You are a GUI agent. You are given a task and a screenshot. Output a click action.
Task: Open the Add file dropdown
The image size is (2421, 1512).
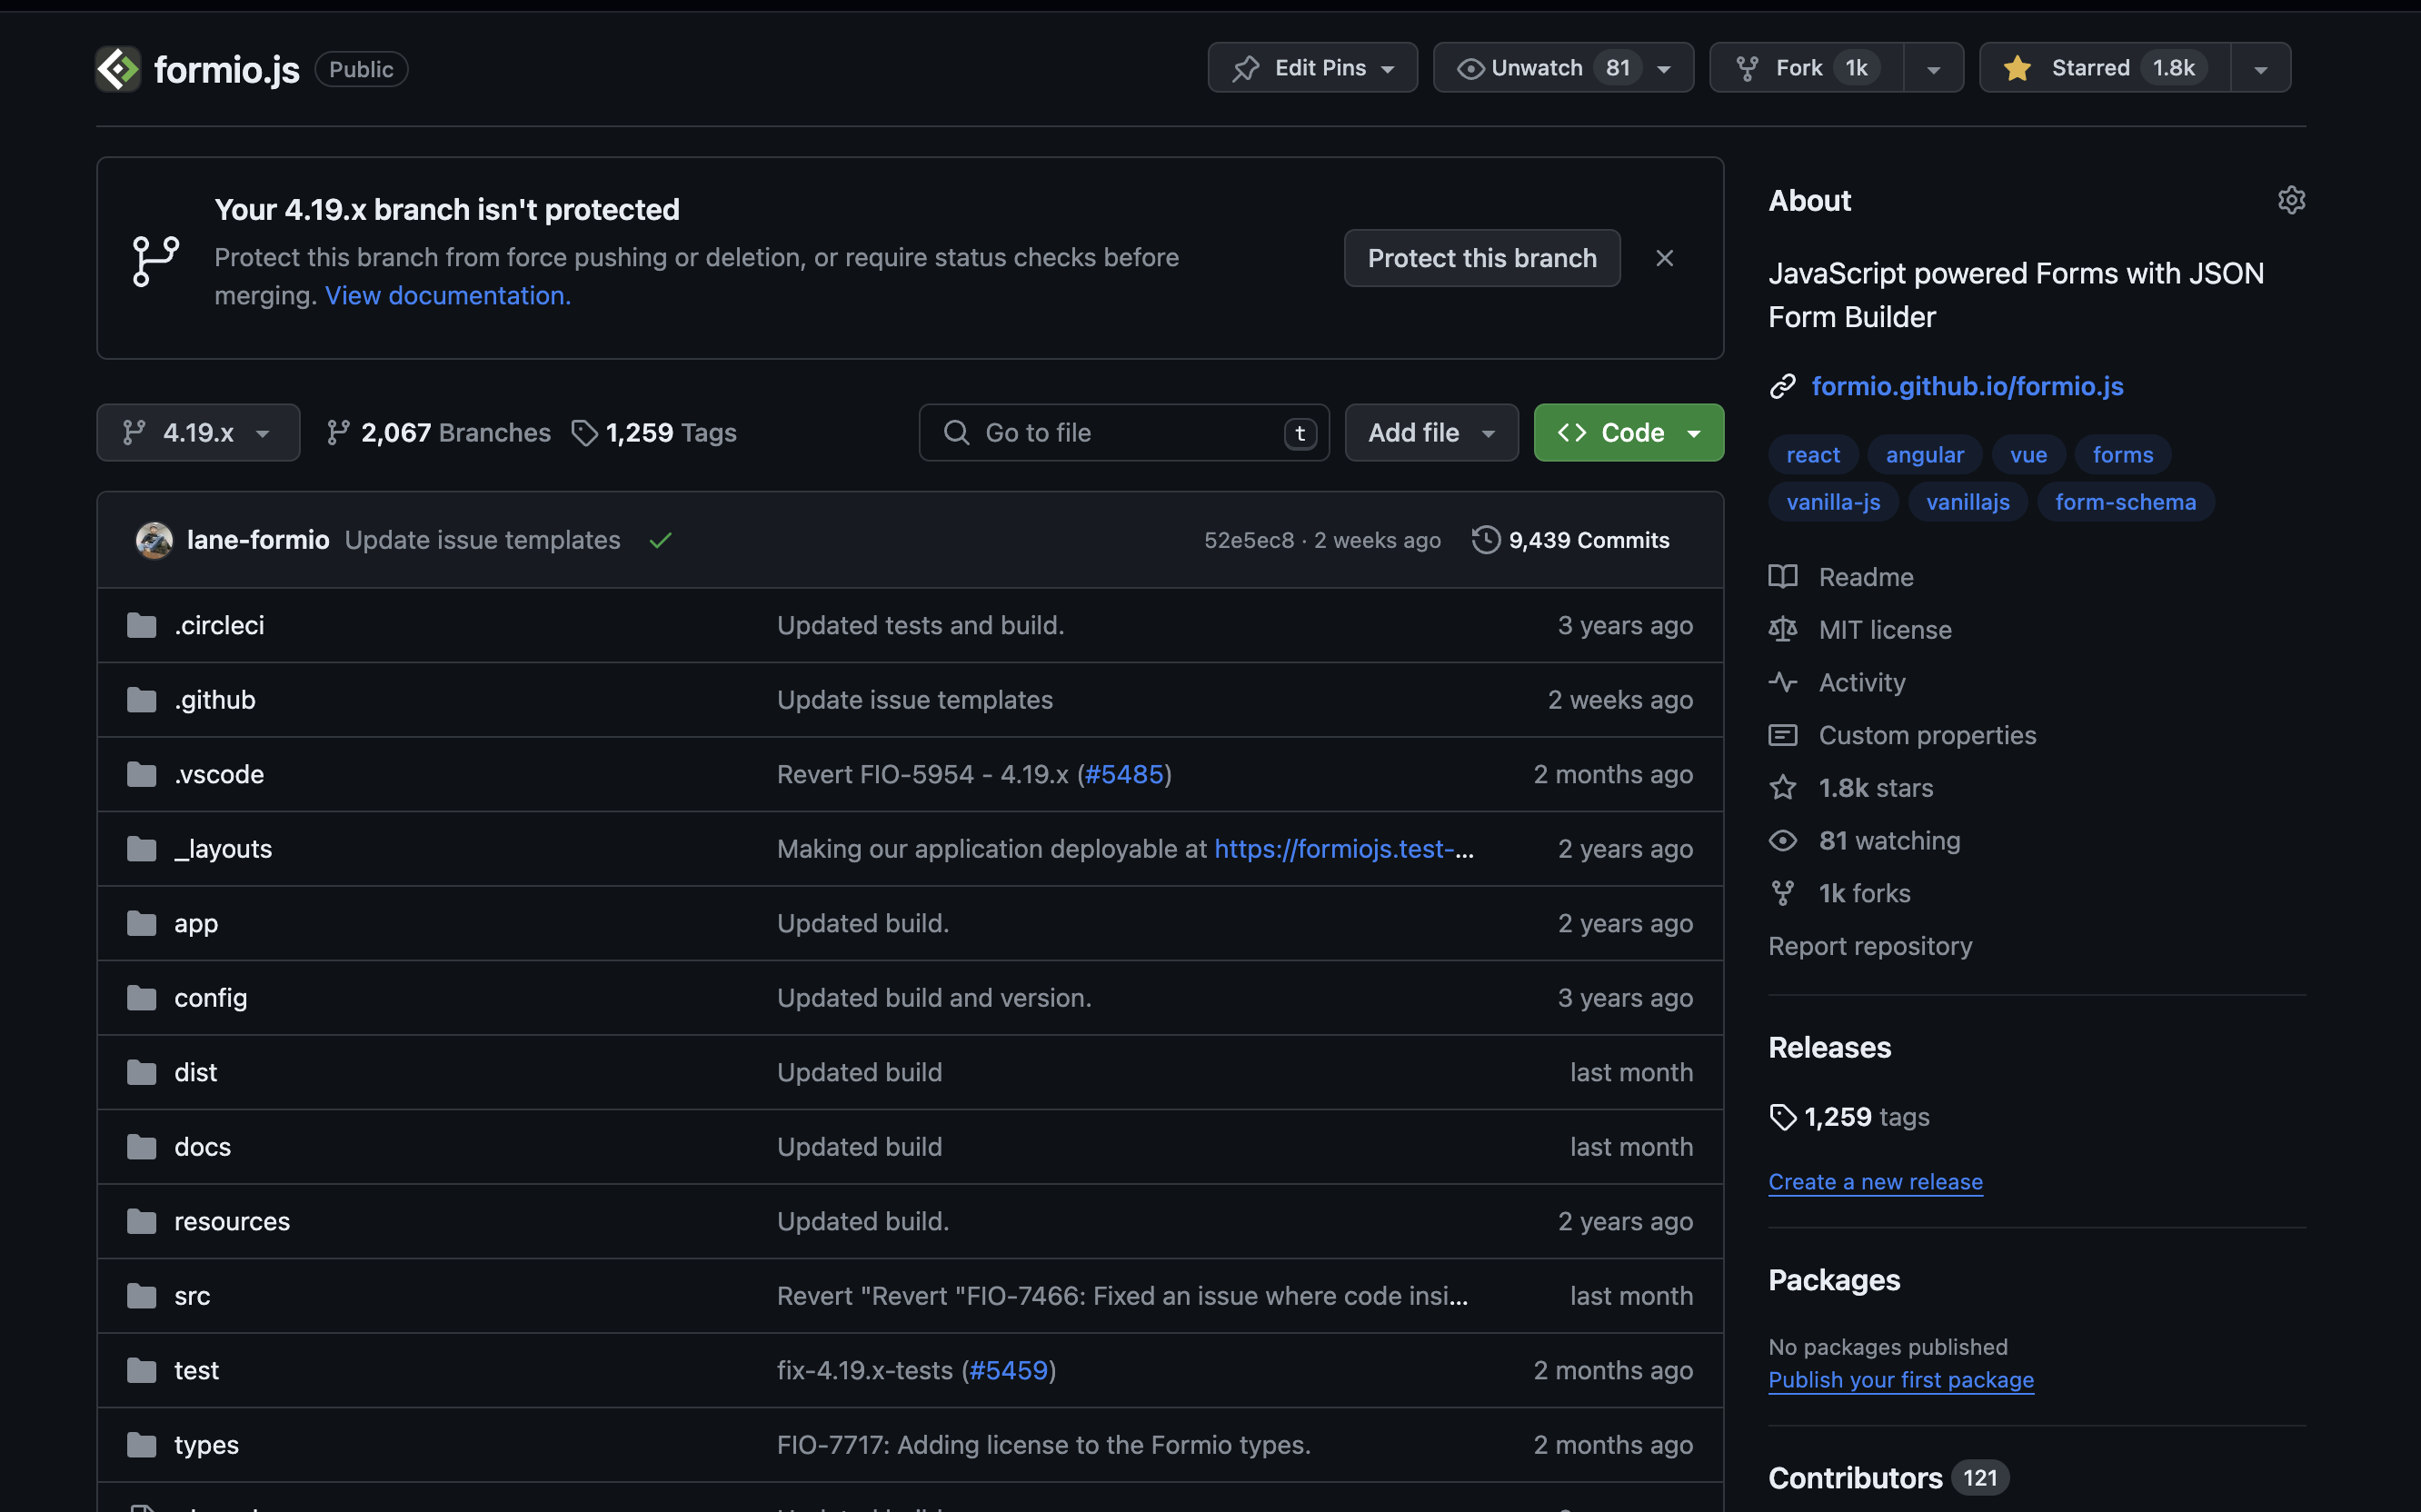pos(1431,433)
